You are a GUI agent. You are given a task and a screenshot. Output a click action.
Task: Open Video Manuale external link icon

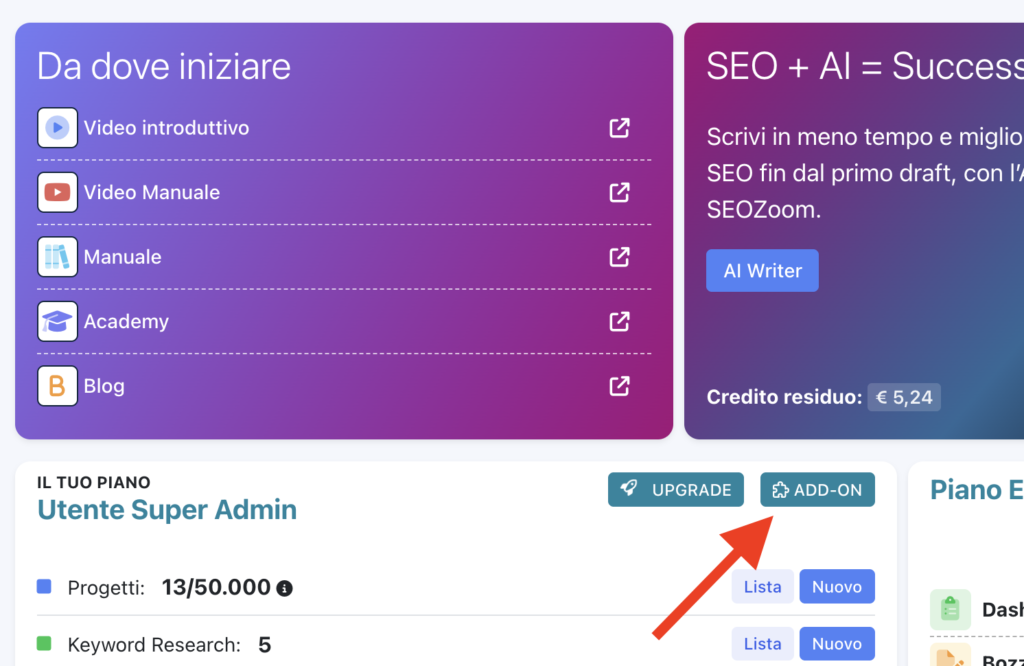coord(620,192)
